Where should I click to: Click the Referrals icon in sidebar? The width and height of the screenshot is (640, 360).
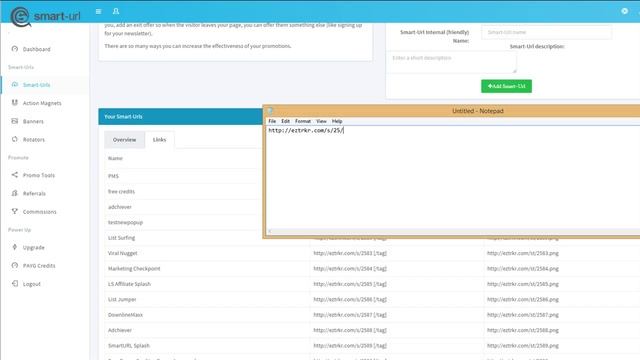[15, 193]
